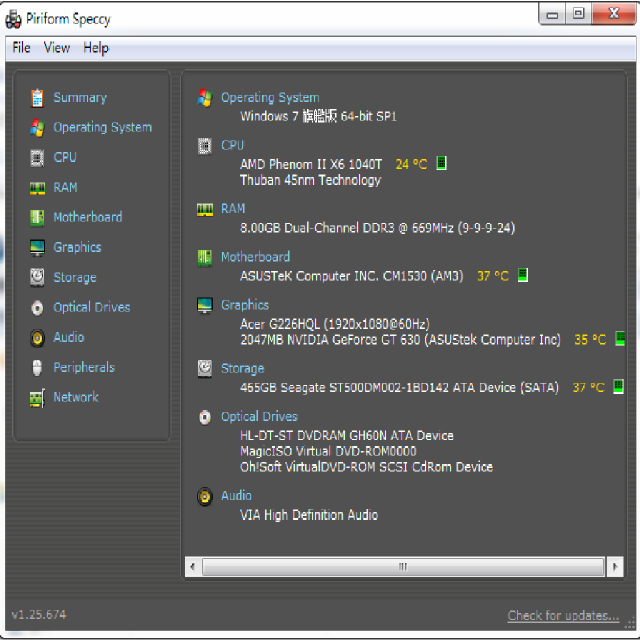Click the RAM icon in summary panel
This screenshot has width=640, height=640.
(205, 210)
